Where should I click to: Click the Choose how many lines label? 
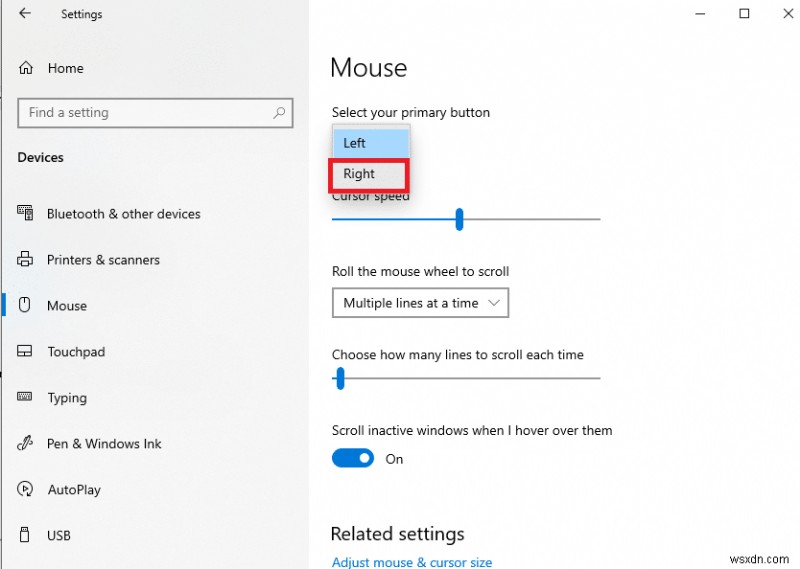(458, 355)
